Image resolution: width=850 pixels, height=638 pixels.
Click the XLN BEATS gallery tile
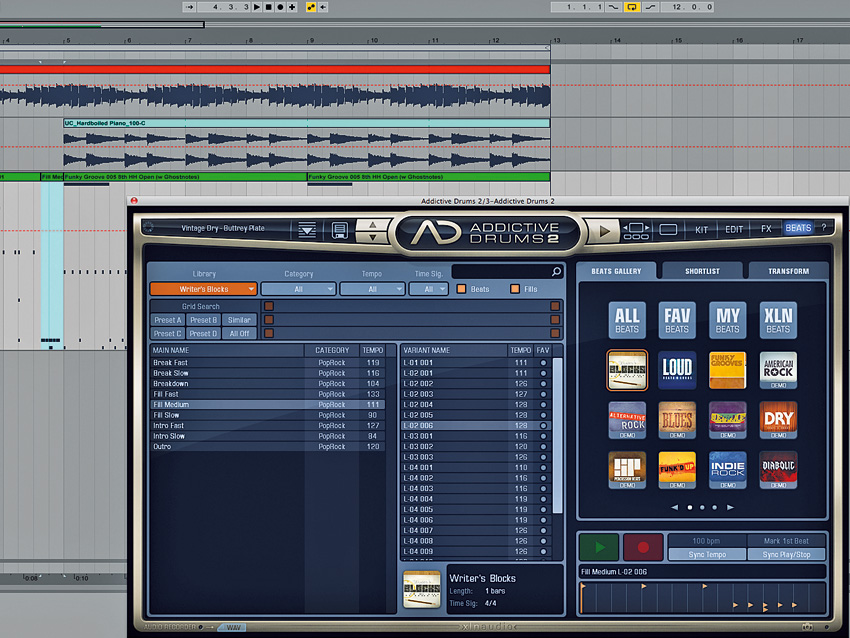coord(778,320)
